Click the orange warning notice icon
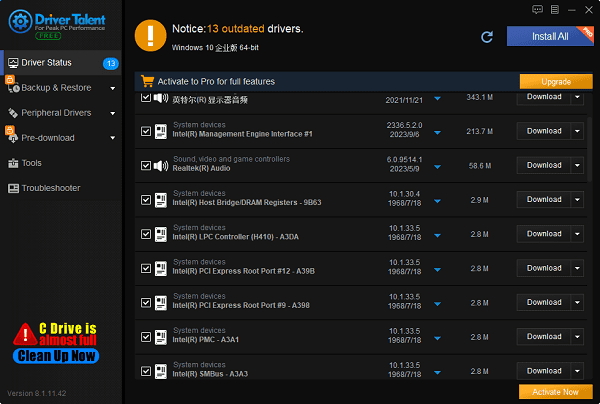Screen dimensions: 600x404 pos(150,36)
